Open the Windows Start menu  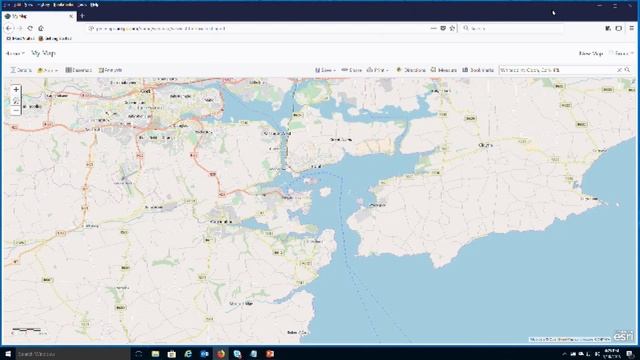[x=7, y=354]
